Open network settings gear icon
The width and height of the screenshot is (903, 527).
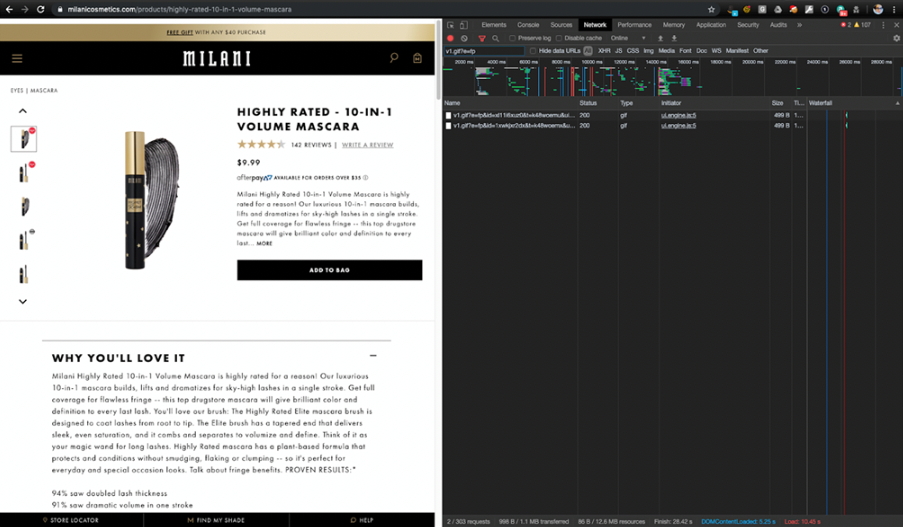click(x=896, y=38)
